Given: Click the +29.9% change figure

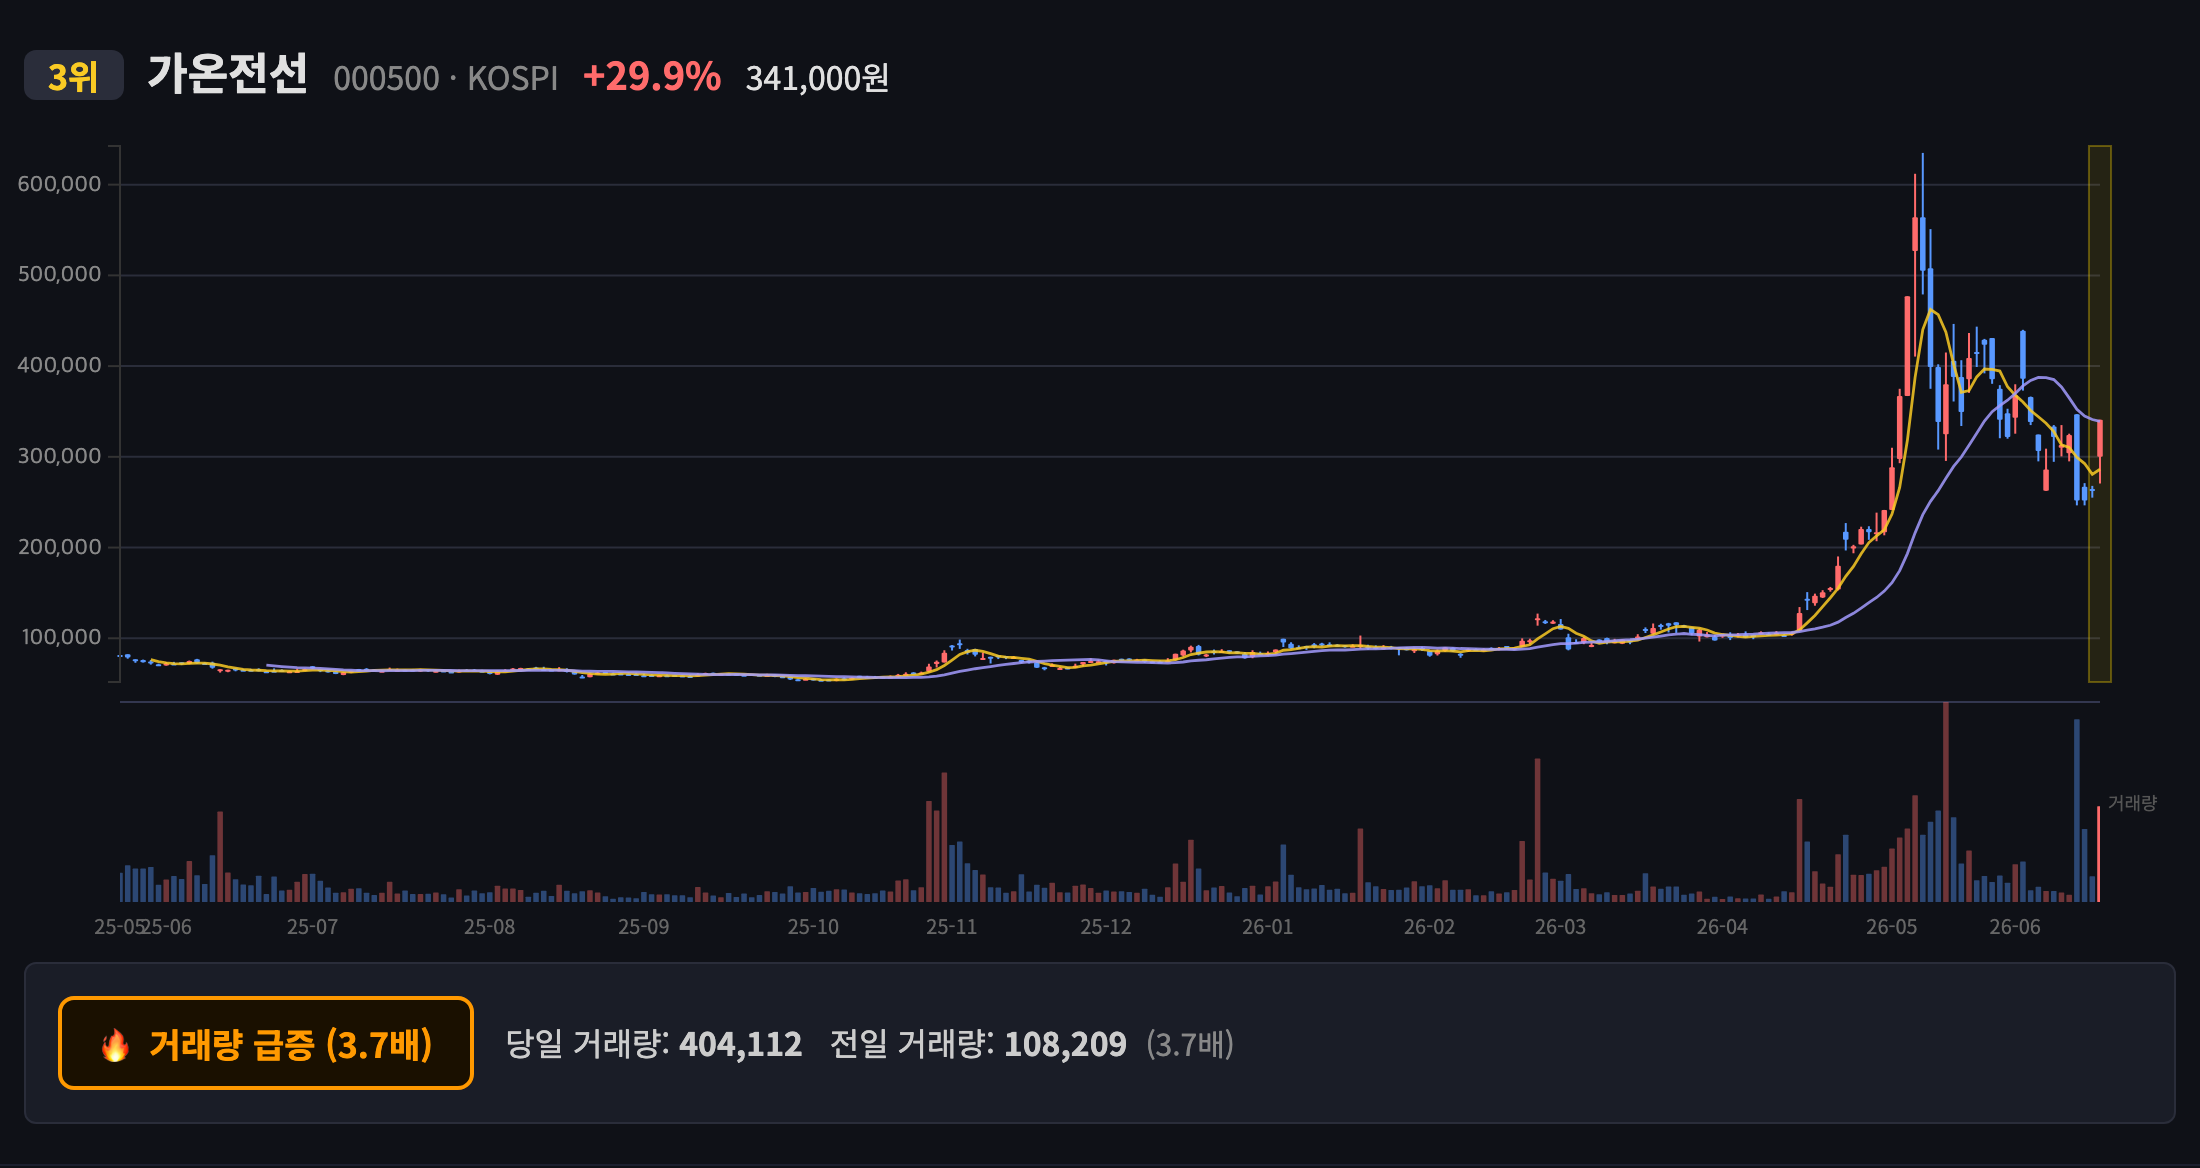Looking at the screenshot, I should pos(651,76).
